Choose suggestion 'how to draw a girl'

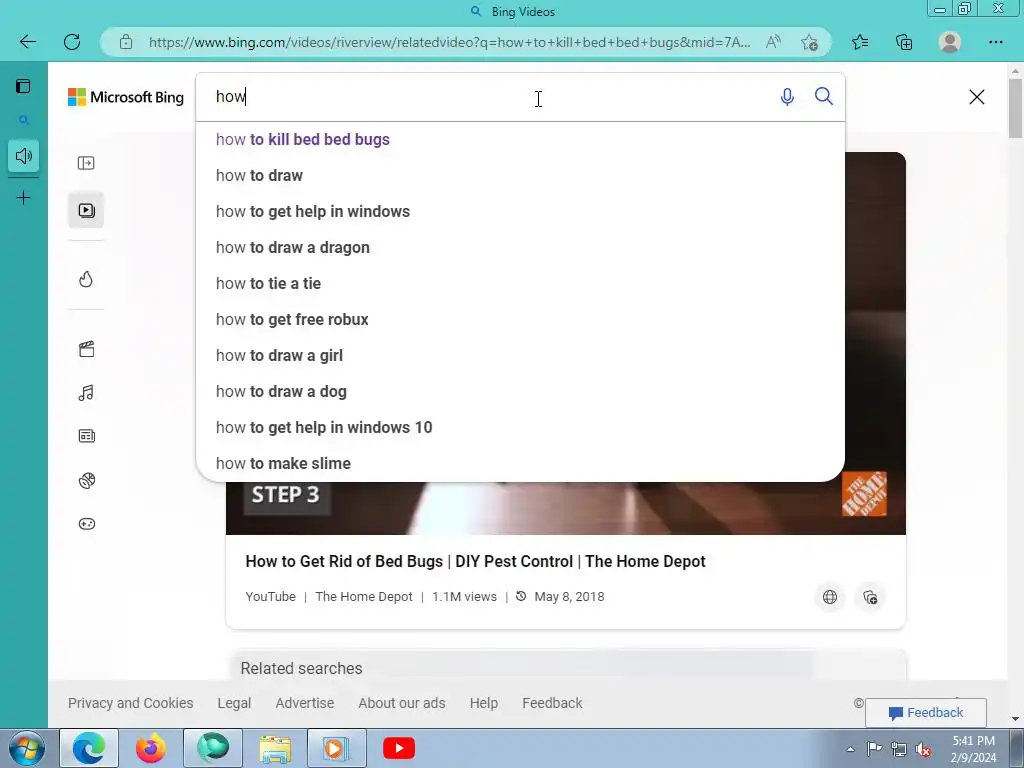coord(520,355)
